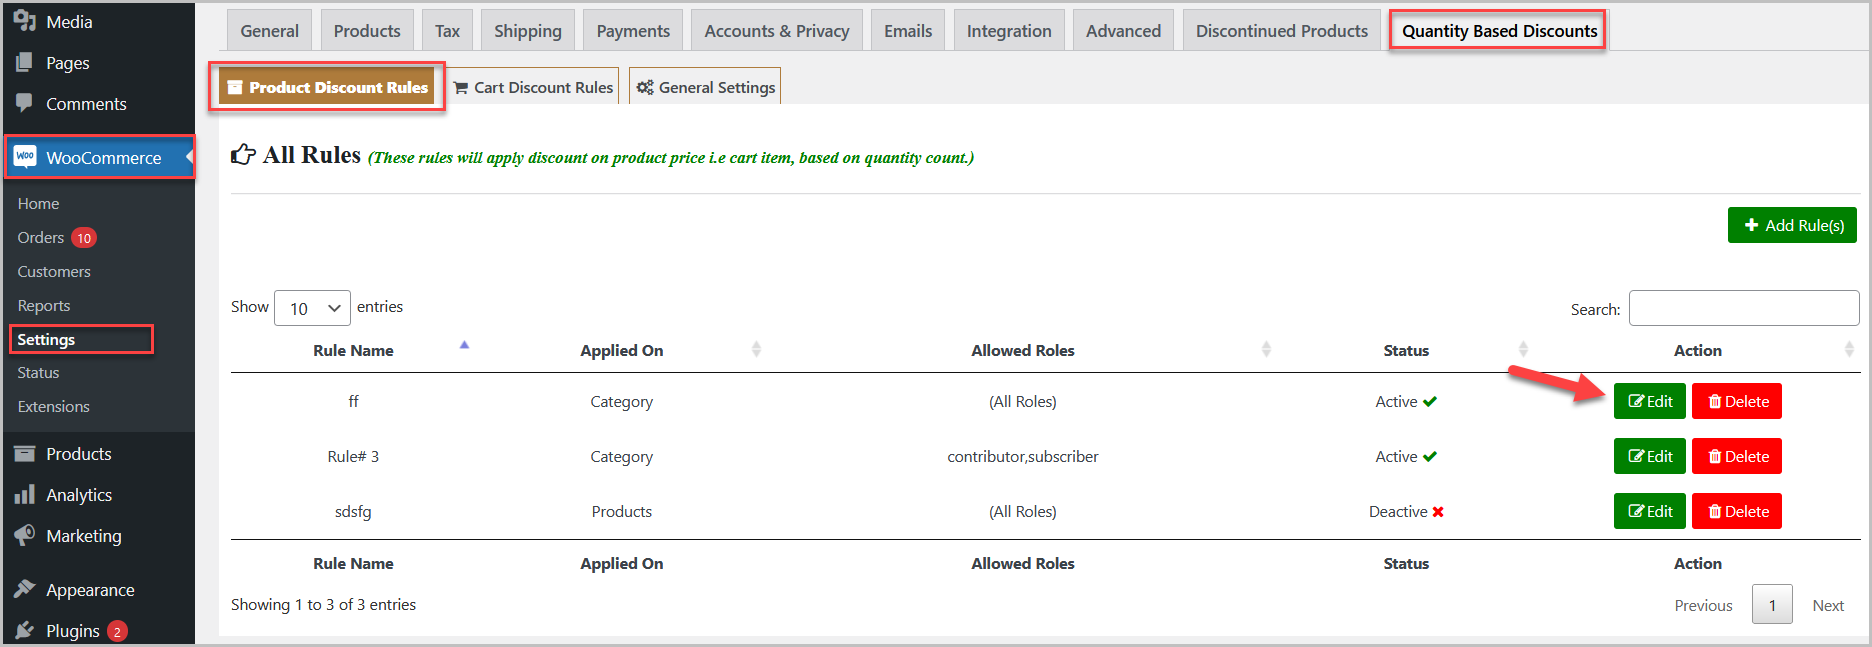Click the WooCommerce logo icon
The height and width of the screenshot is (647, 1872).
tap(26, 157)
